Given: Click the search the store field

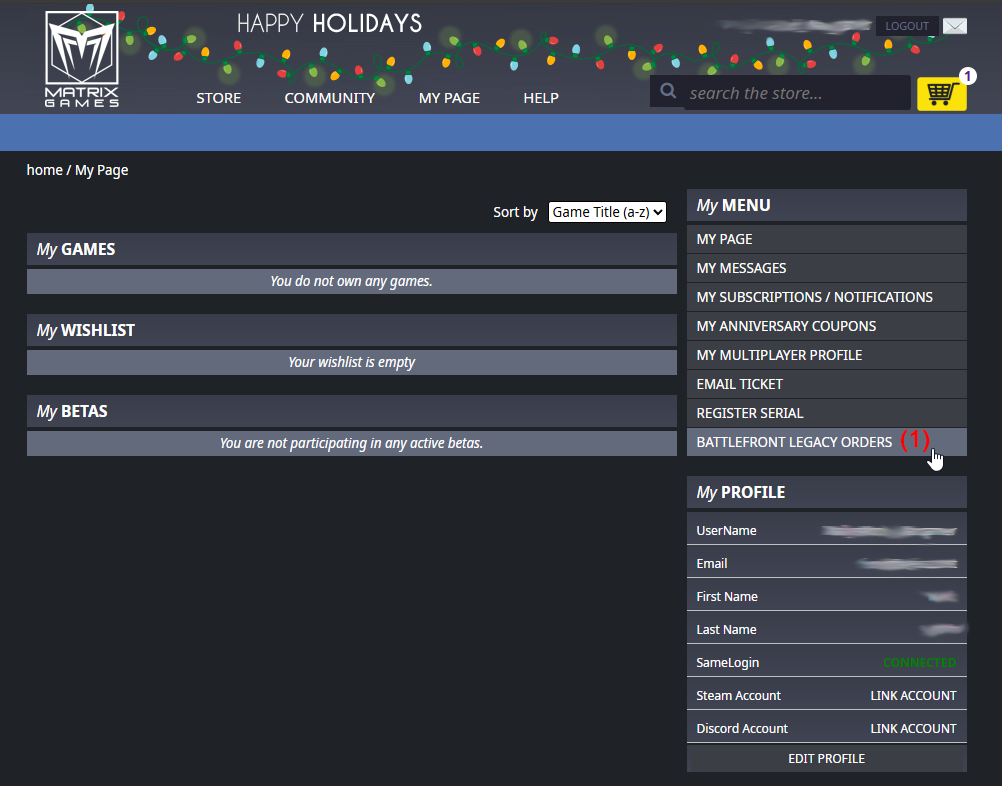Looking at the screenshot, I should click(797, 93).
